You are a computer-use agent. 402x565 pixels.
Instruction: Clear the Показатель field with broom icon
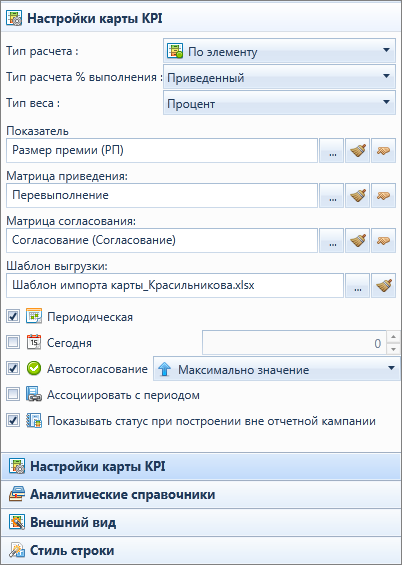click(x=357, y=151)
